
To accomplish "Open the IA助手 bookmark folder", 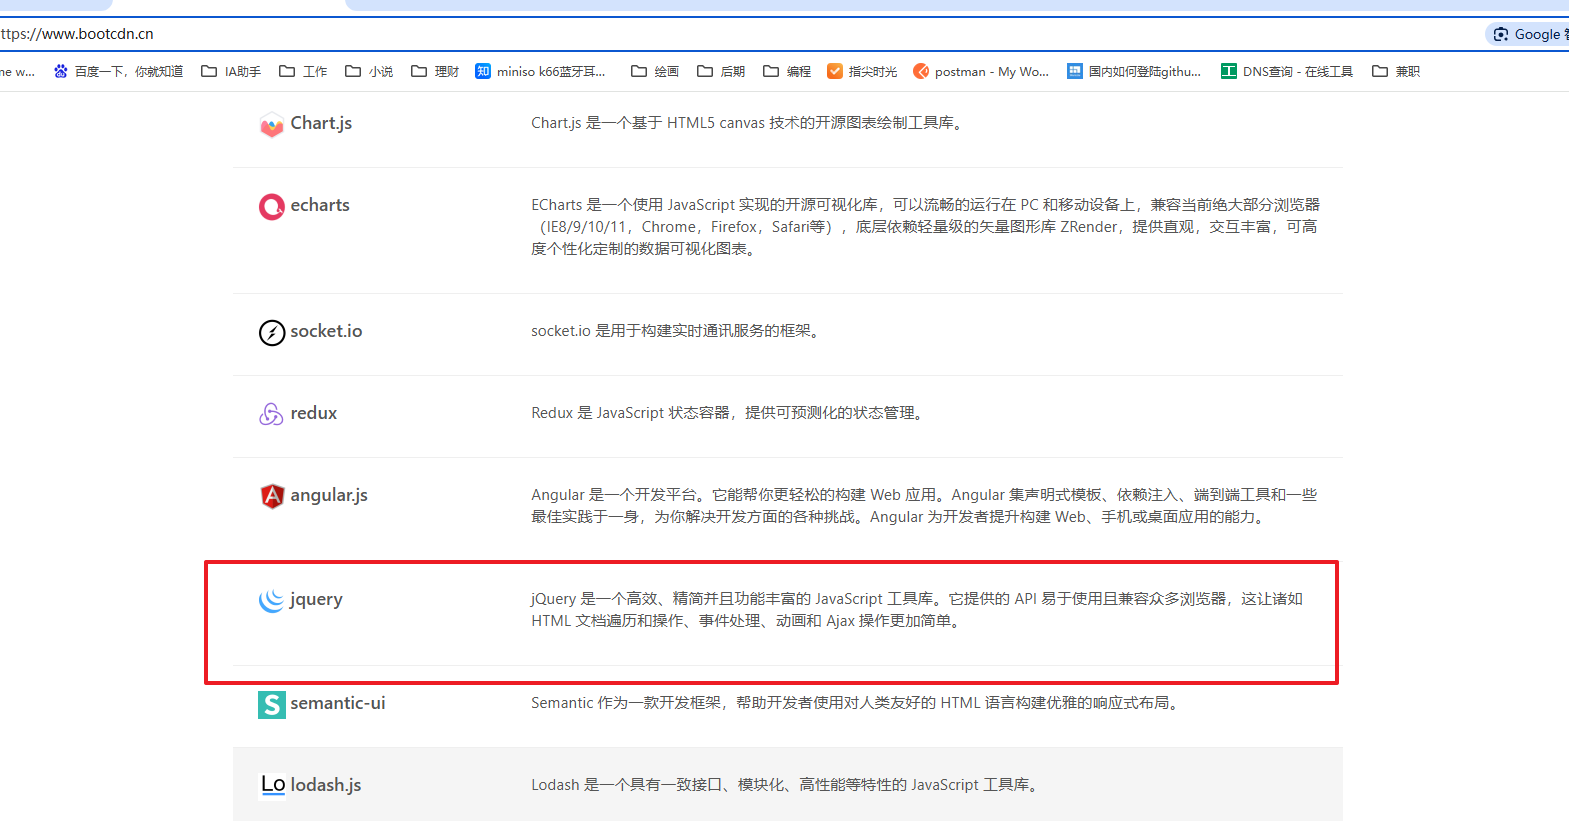I will pos(231,71).
